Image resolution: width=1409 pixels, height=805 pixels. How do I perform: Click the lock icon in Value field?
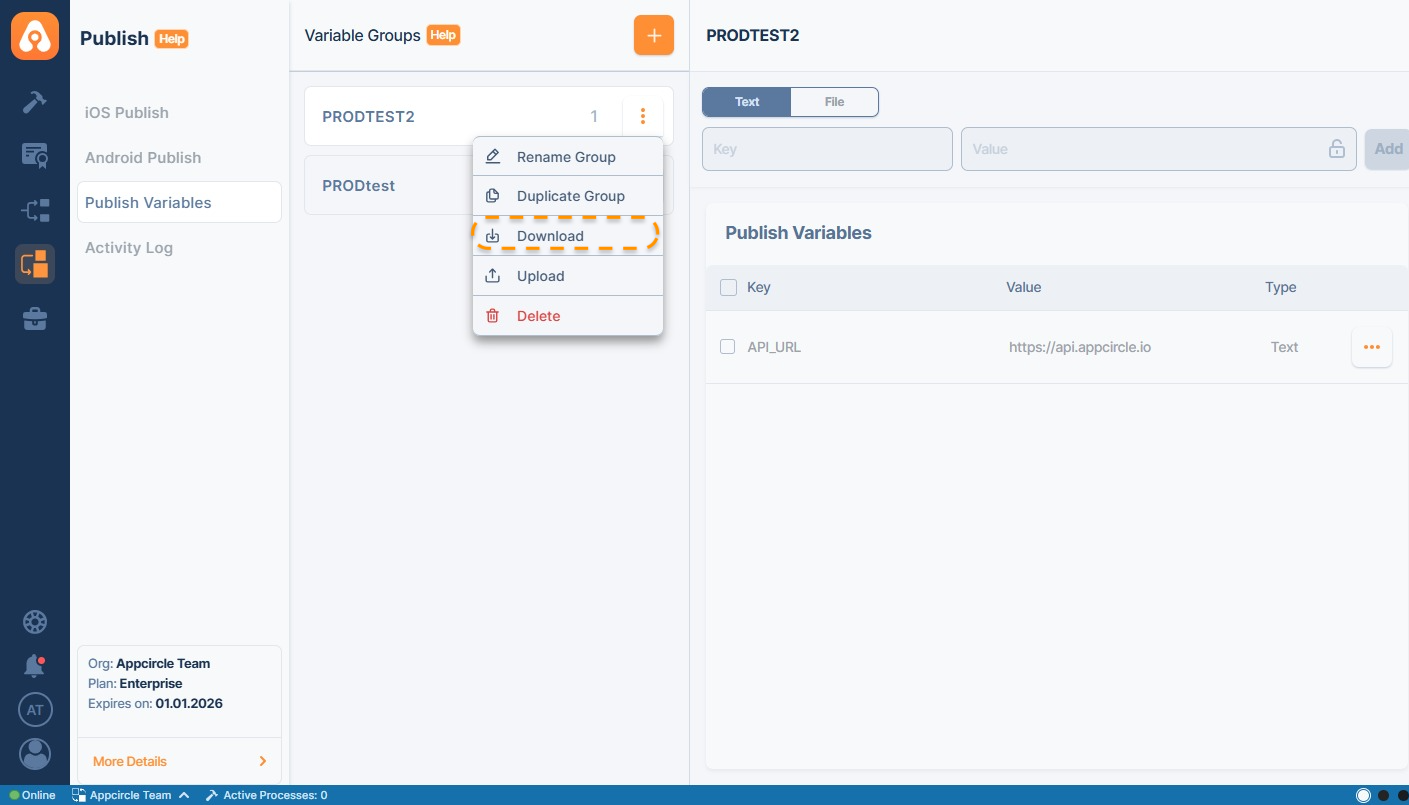(x=1336, y=149)
